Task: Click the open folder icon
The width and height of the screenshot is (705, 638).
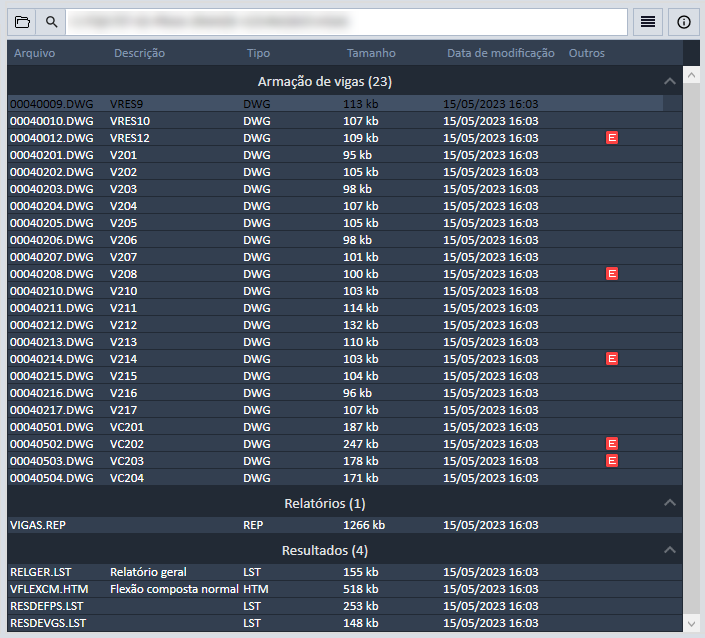Action: click(x=22, y=21)
